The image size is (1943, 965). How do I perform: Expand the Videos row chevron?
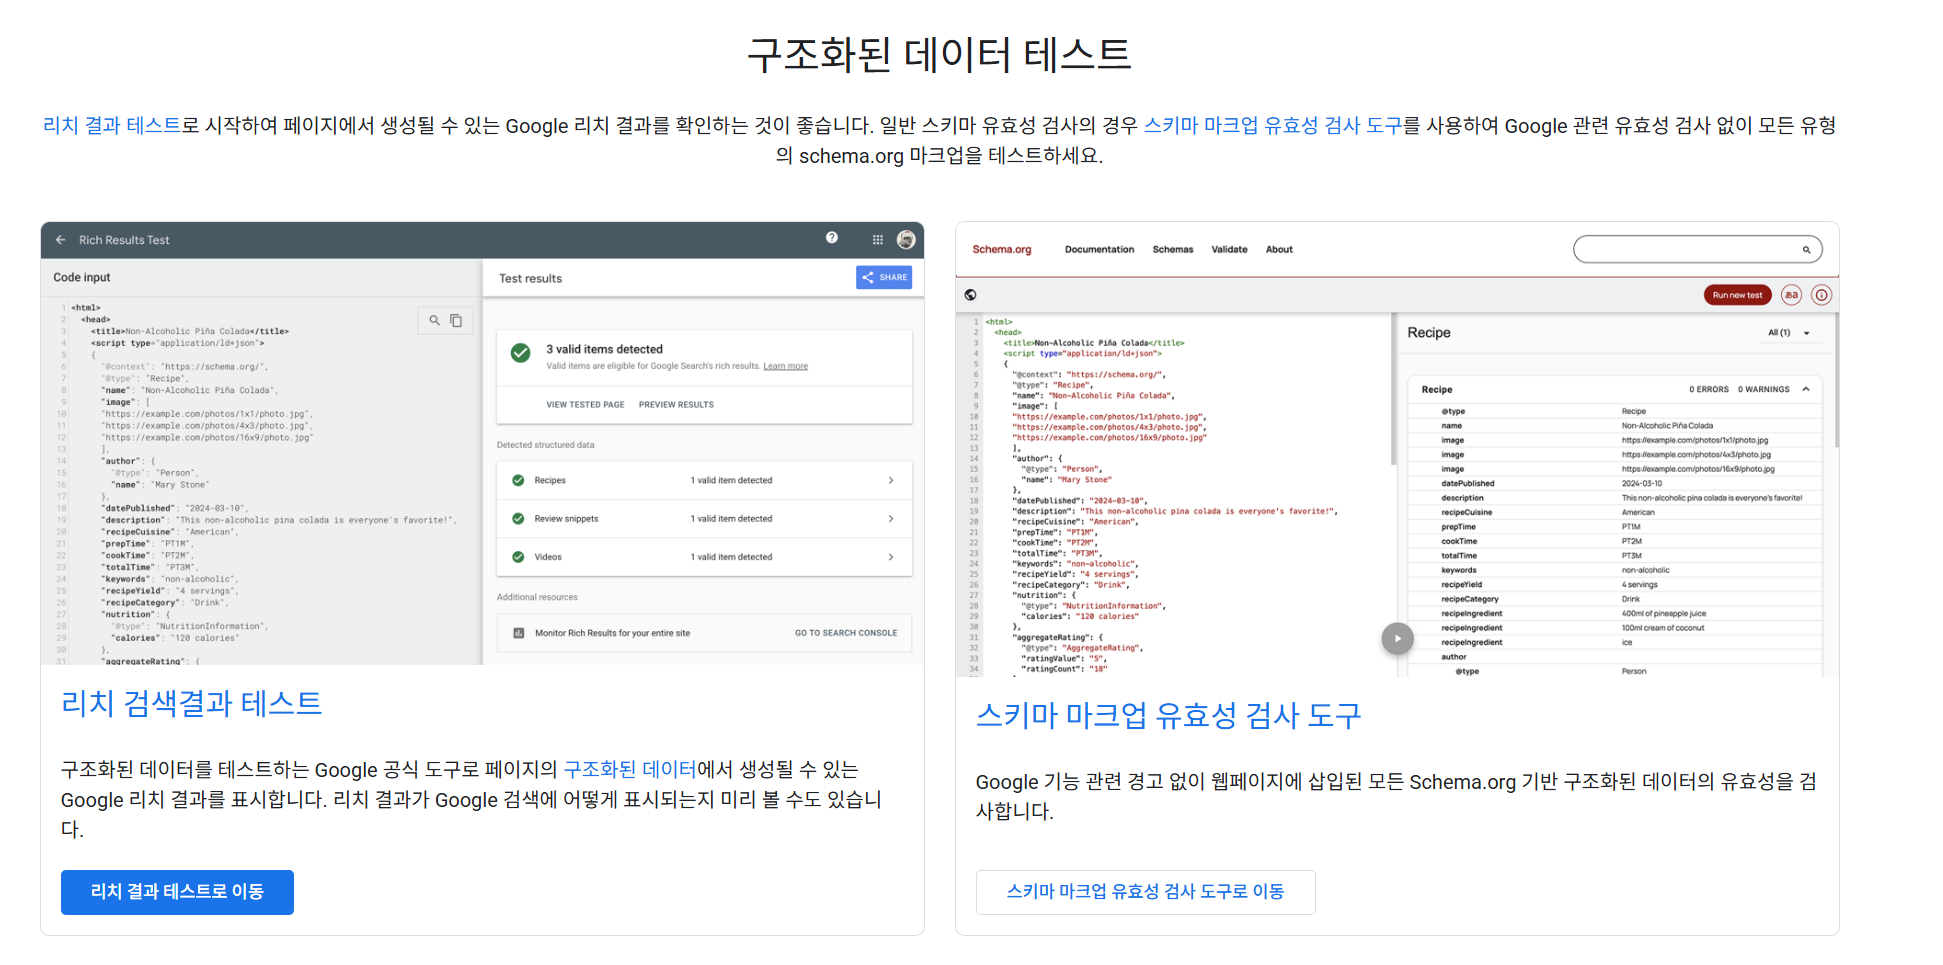click(x=891, y=557)
